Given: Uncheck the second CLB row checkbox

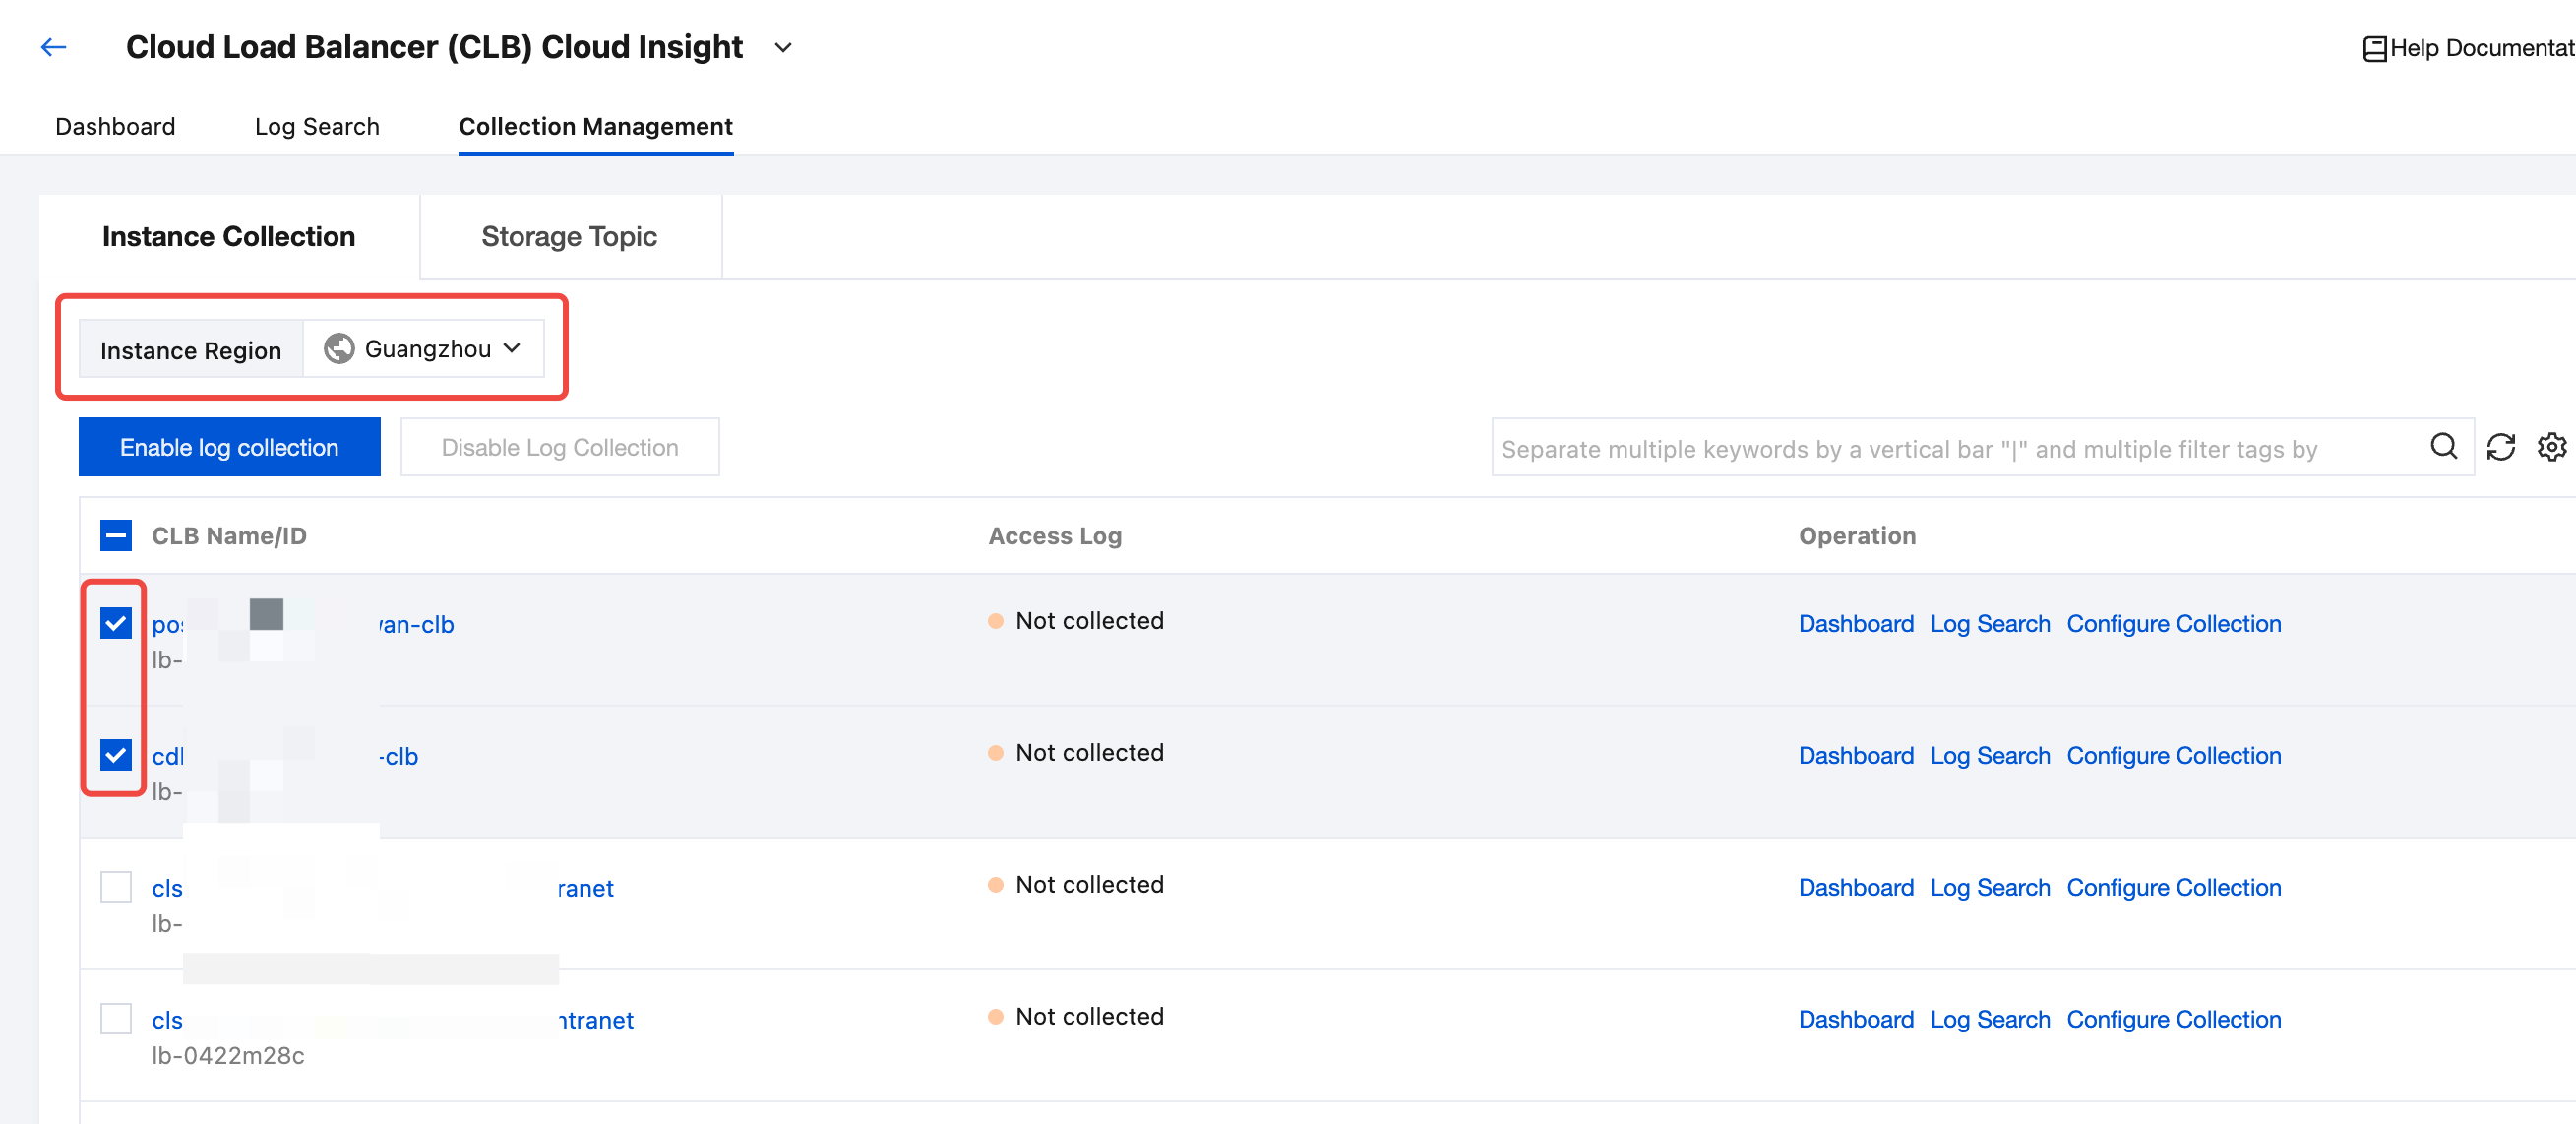Looking at the screenshot, I should (x=116, y=754).
